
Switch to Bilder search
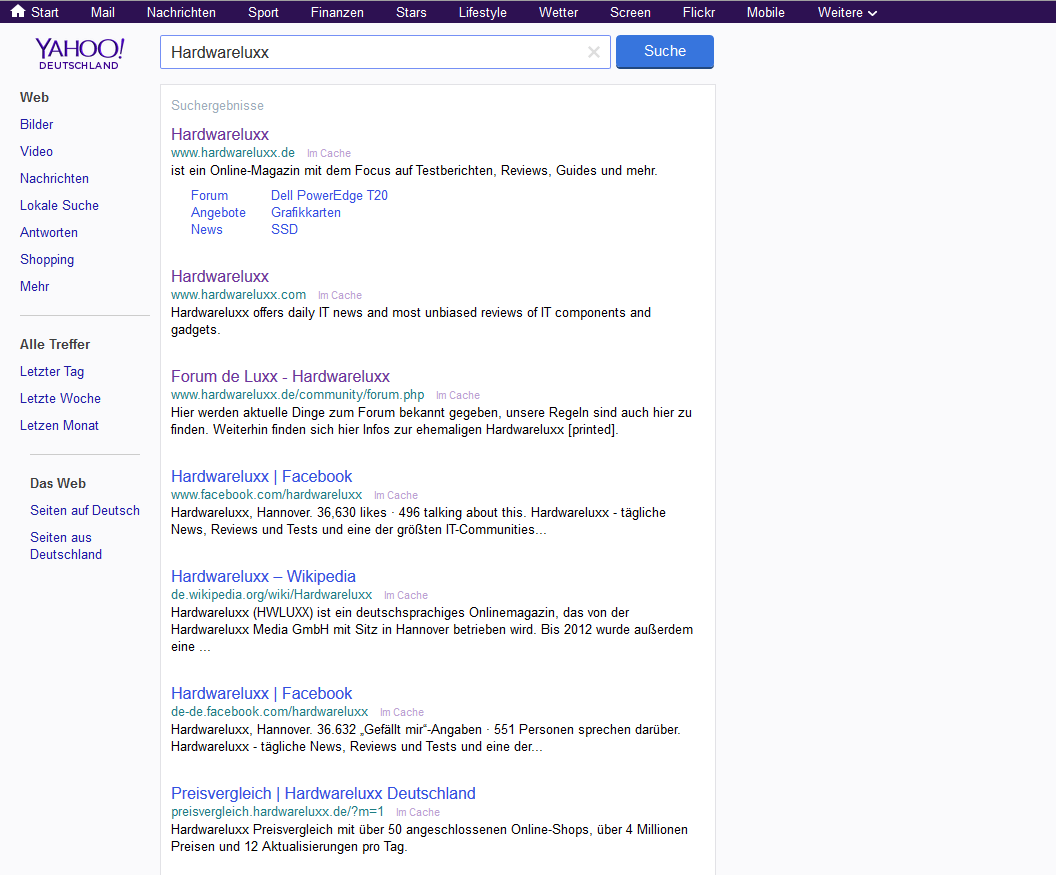click(36, 124)
